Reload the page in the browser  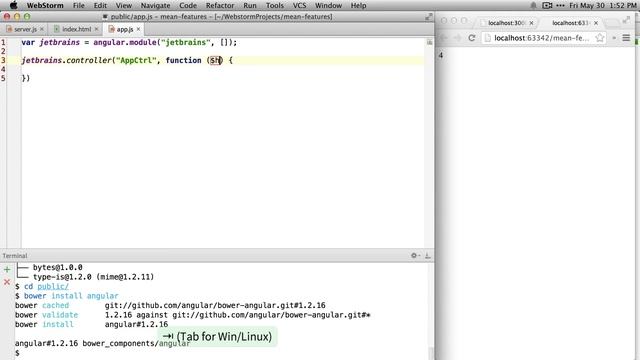tap(472, 38)
